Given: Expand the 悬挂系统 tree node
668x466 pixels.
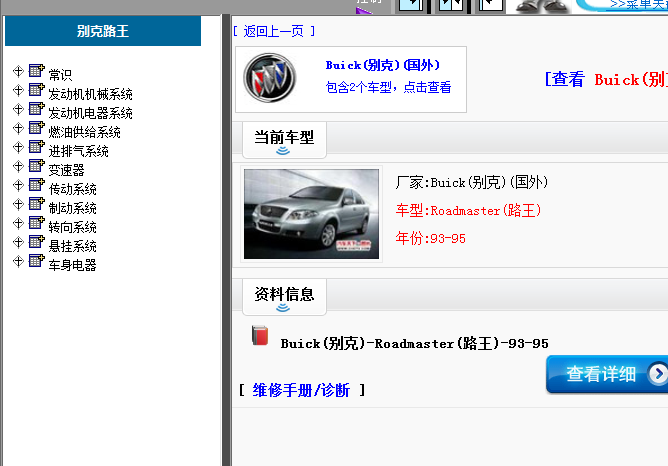Looking at the screenshot, I should 18,242.
